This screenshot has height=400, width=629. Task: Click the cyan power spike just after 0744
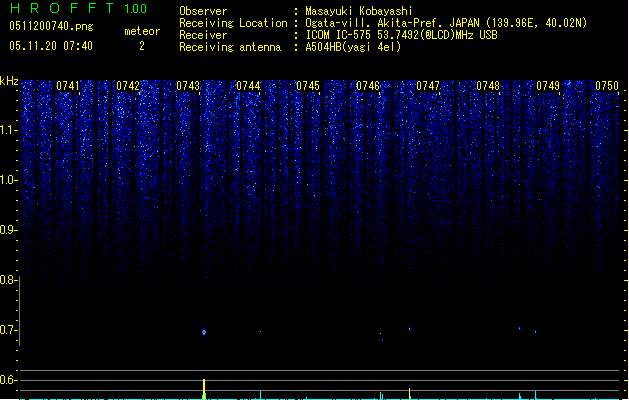click(x=260, y=395)
